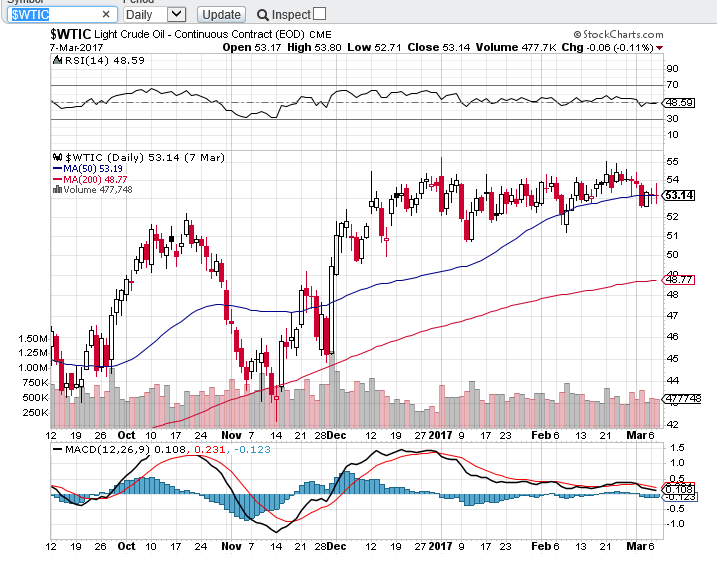The height and width of the screenshot is (563, 717).
Task: Click the RSI(14) indicator icon
Action: 57,60
